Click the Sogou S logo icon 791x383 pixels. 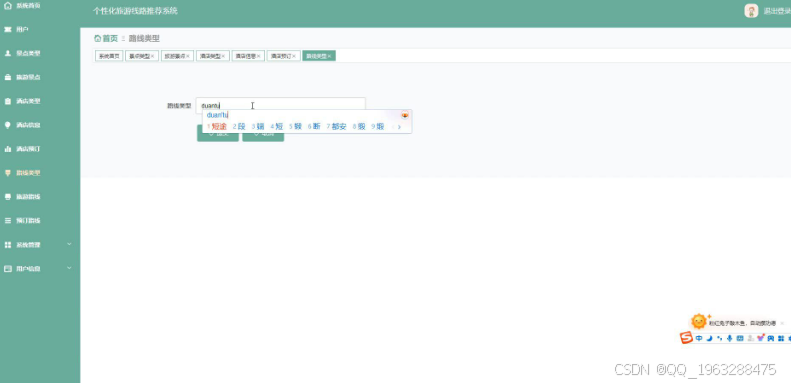(686, 338)
